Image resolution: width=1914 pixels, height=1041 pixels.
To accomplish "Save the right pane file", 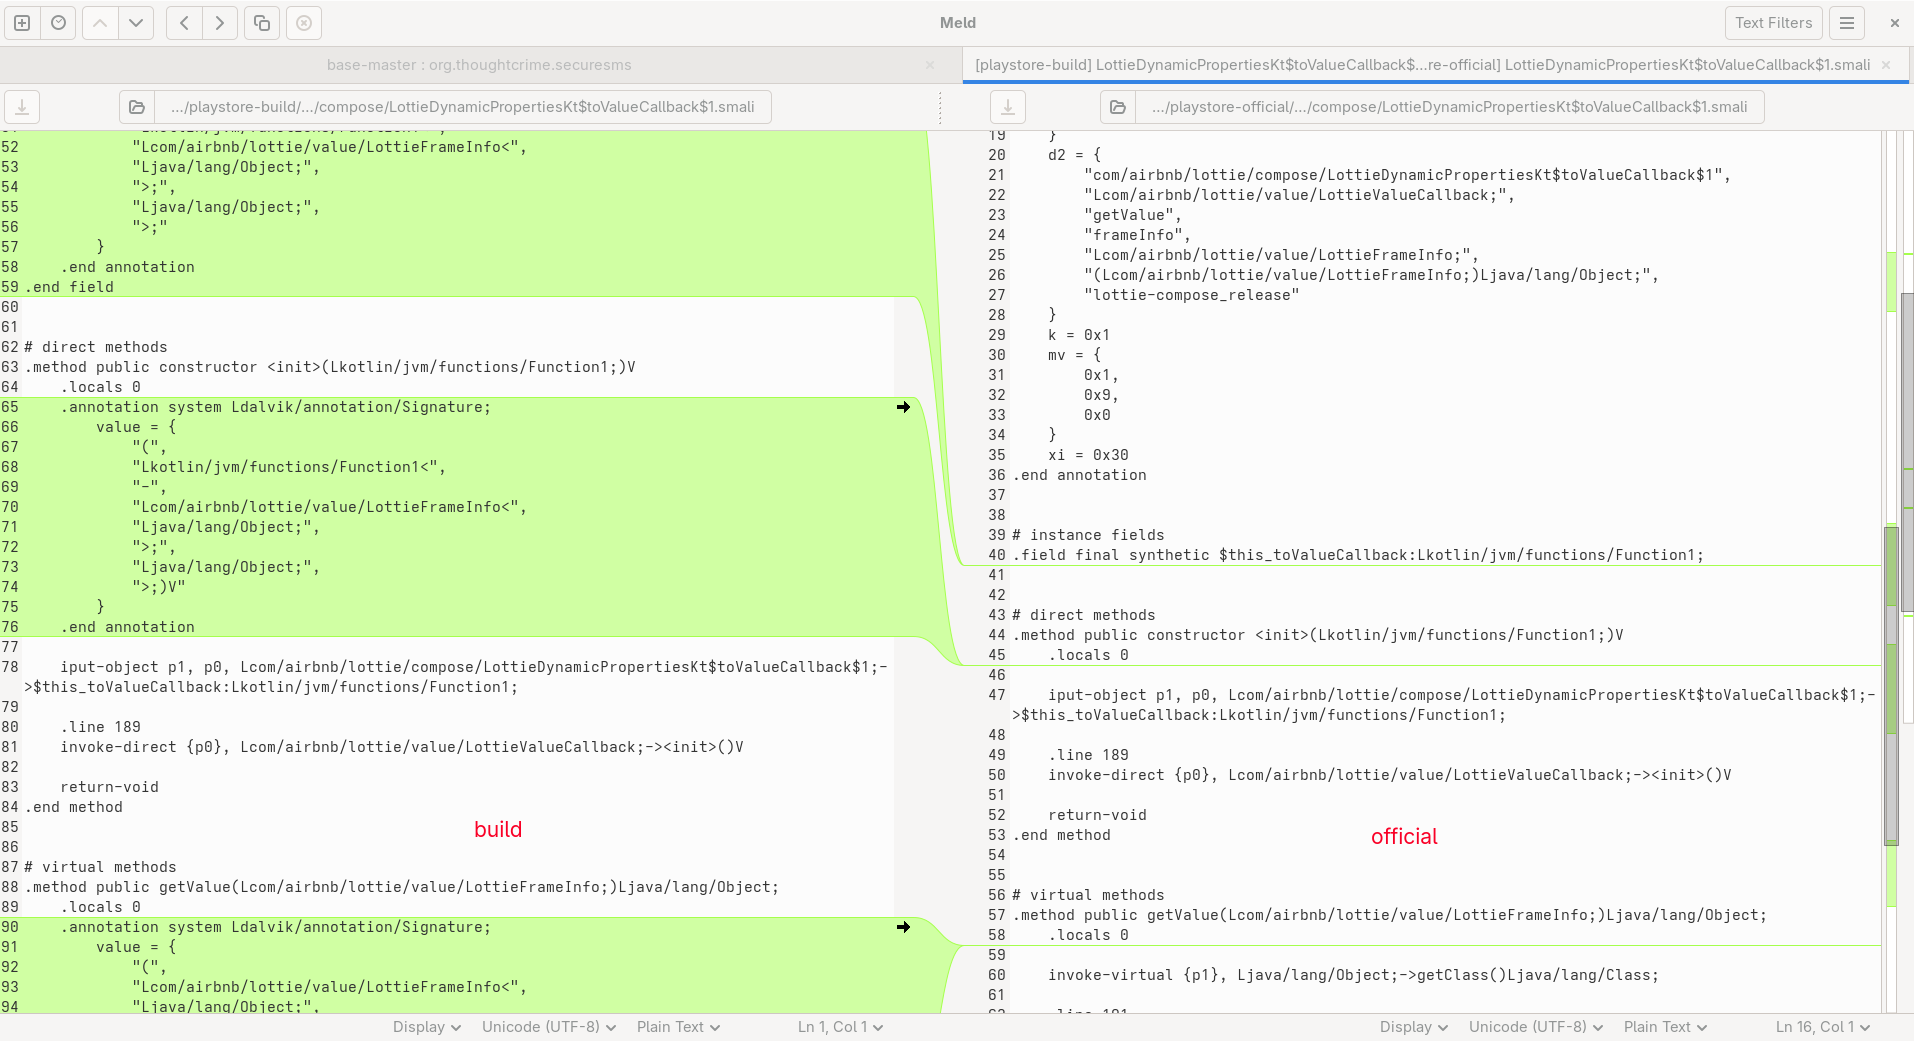I will coord(1008,107).
